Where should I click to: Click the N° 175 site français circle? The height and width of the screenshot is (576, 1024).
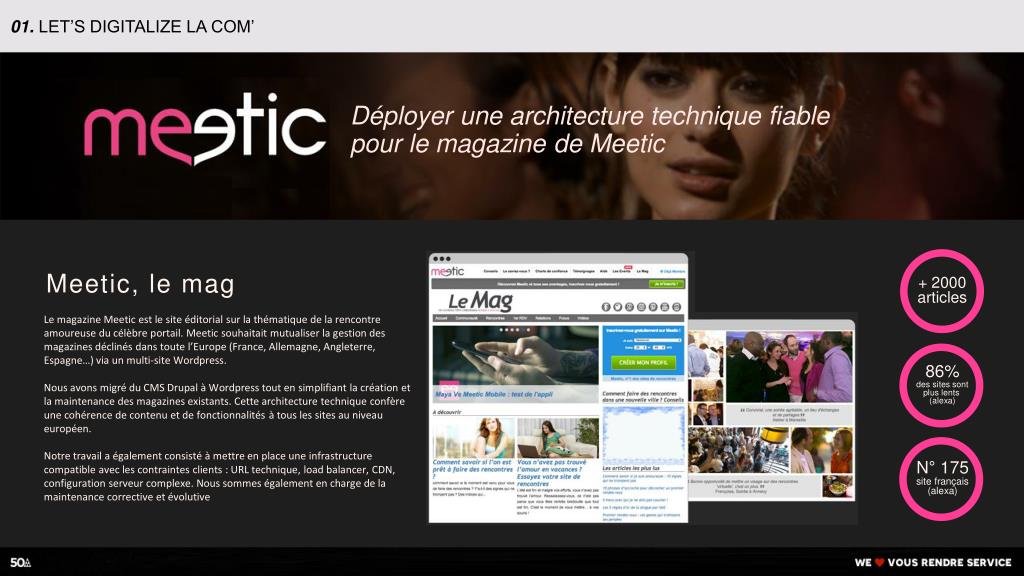(941, 479)
